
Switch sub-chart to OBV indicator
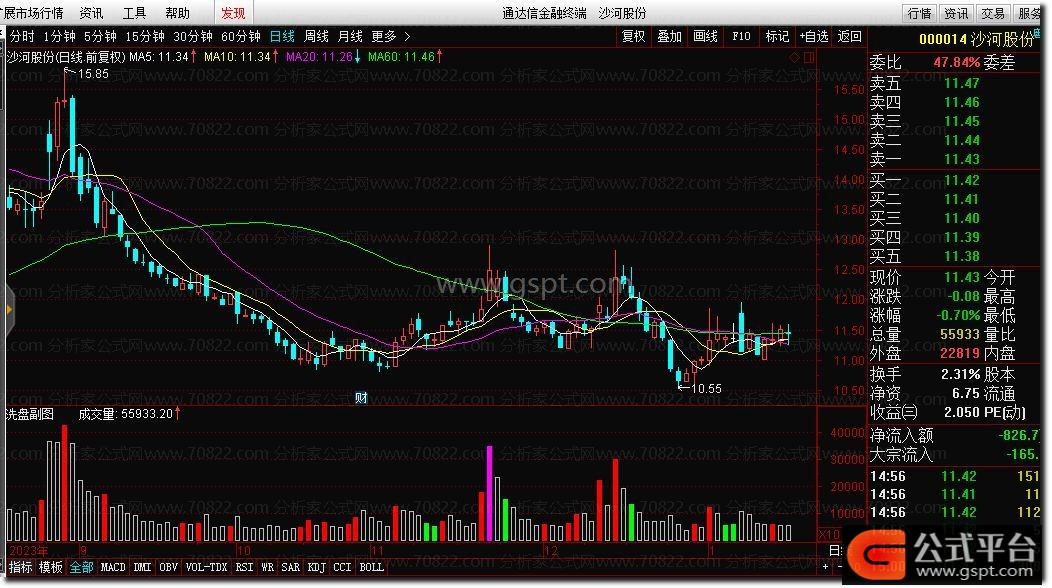[x=168, y=567]
